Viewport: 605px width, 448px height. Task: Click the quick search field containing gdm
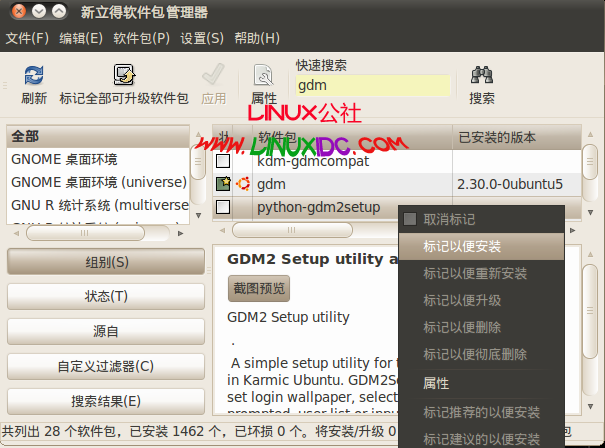point(373,85)
